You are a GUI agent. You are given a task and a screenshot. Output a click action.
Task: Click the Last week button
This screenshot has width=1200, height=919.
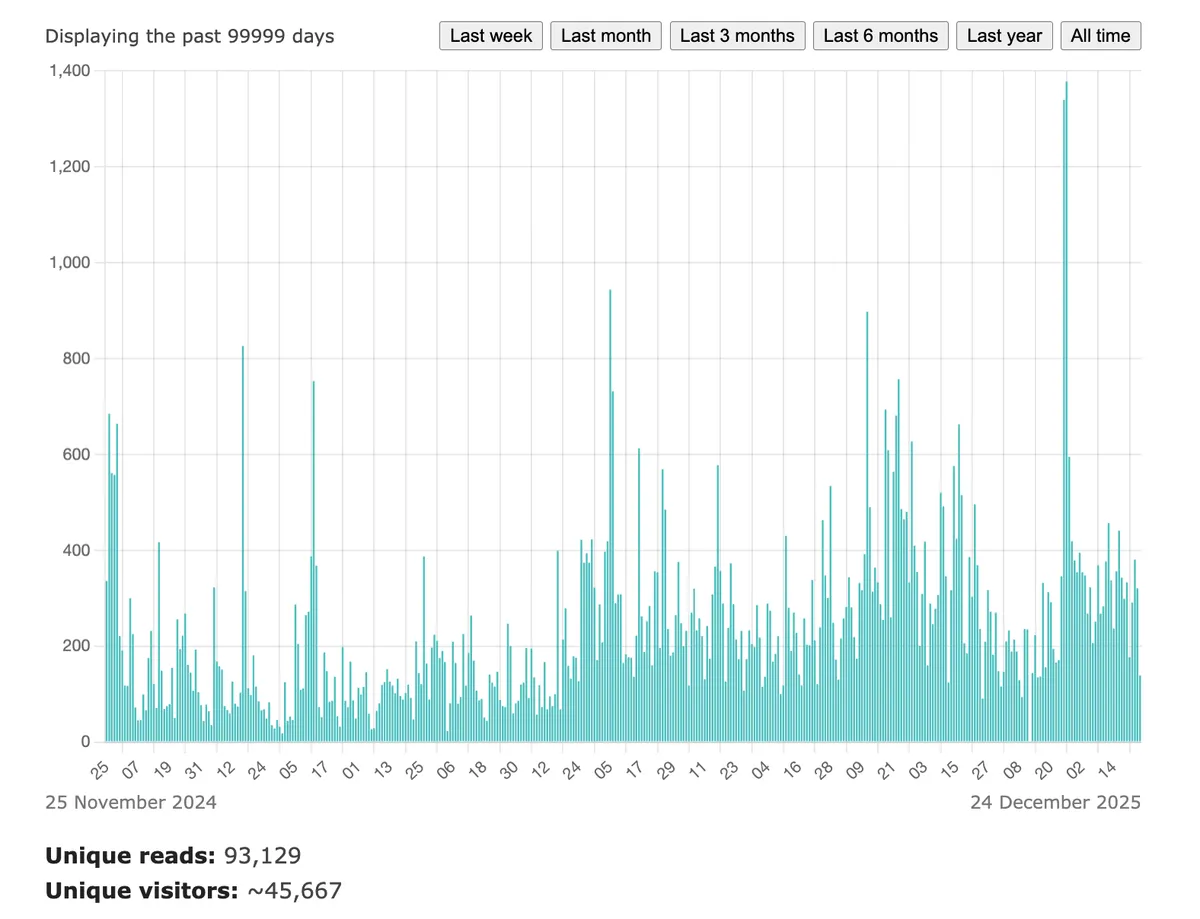point(491,36)
